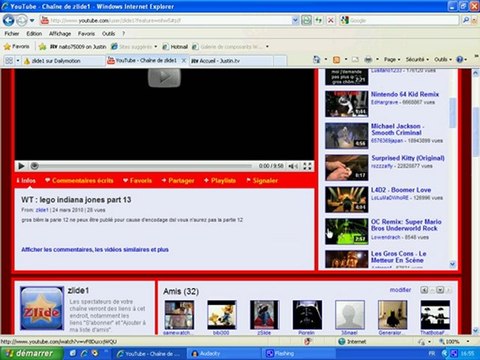Select the Partager tab

178,181
